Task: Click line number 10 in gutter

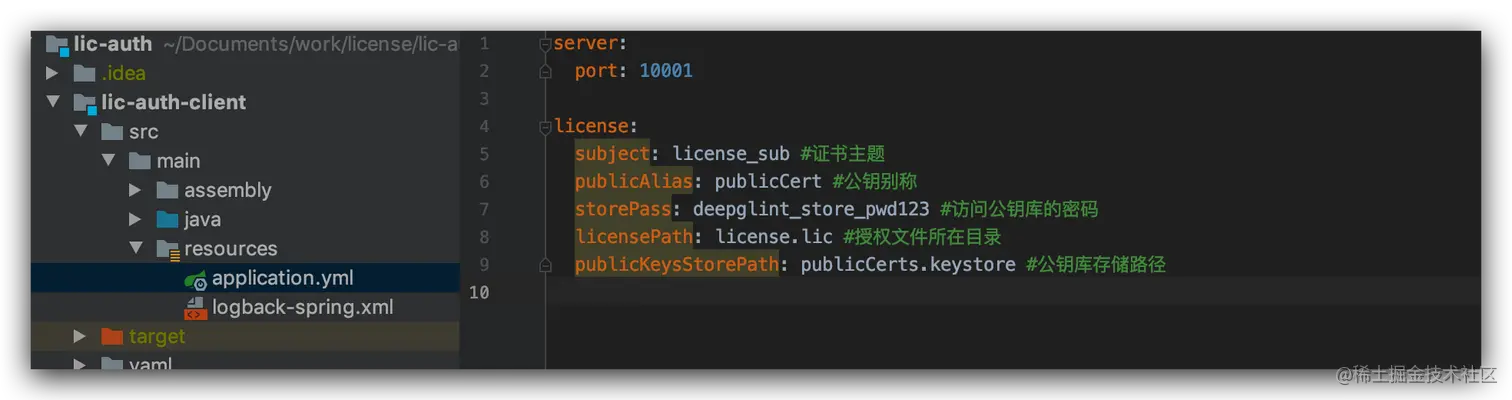Action: pos(479,293)
